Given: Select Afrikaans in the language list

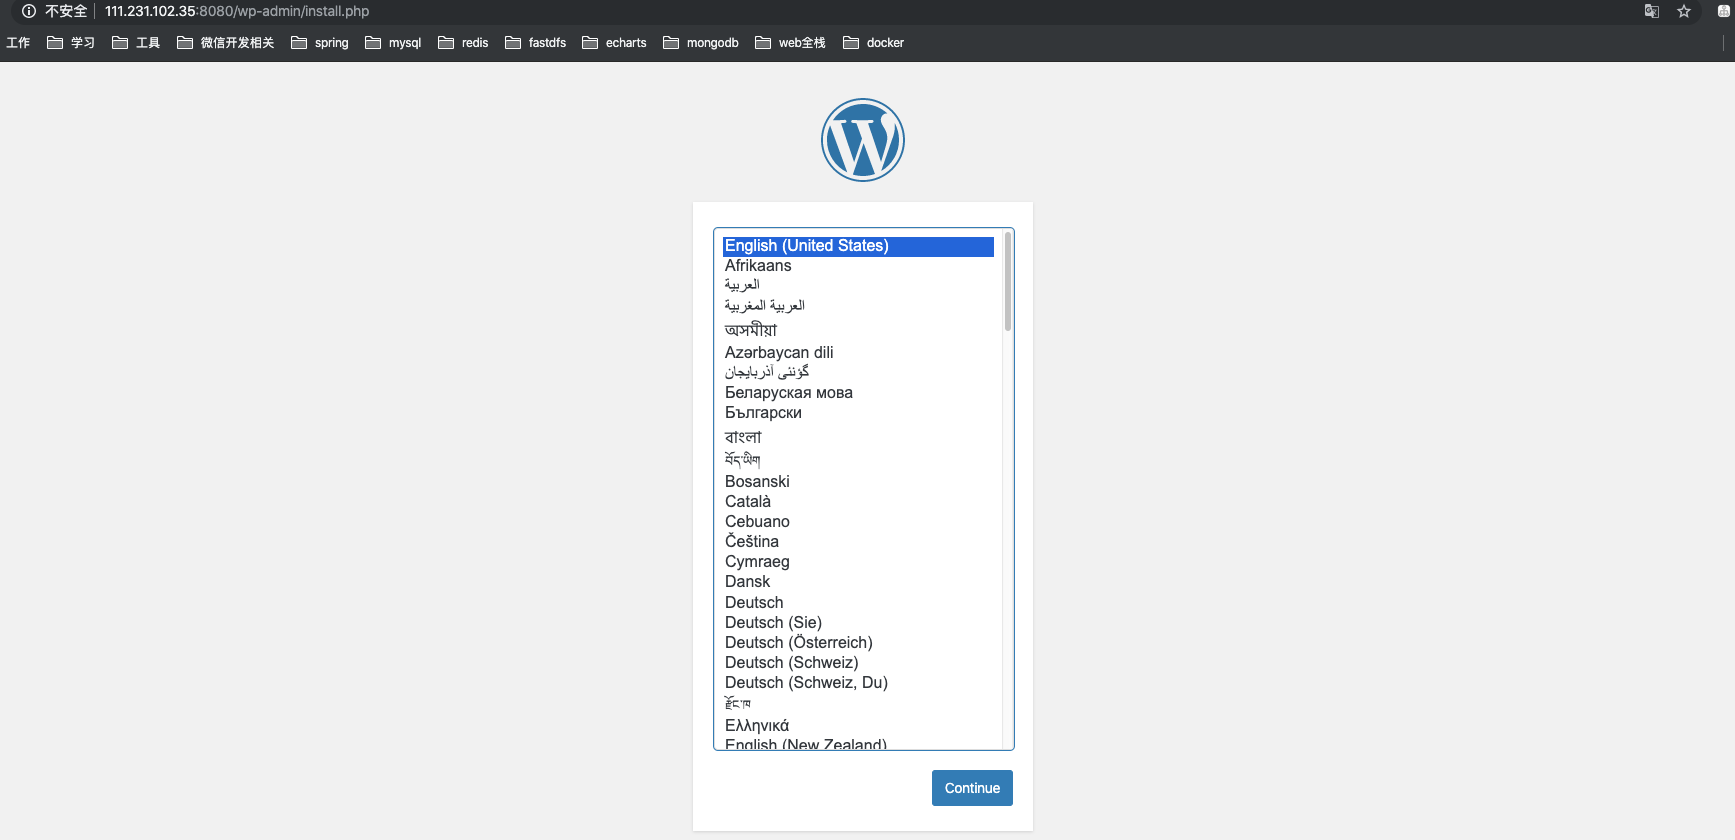Looking at the screenshot, I should pyautogui.click(x=858, y=266).
